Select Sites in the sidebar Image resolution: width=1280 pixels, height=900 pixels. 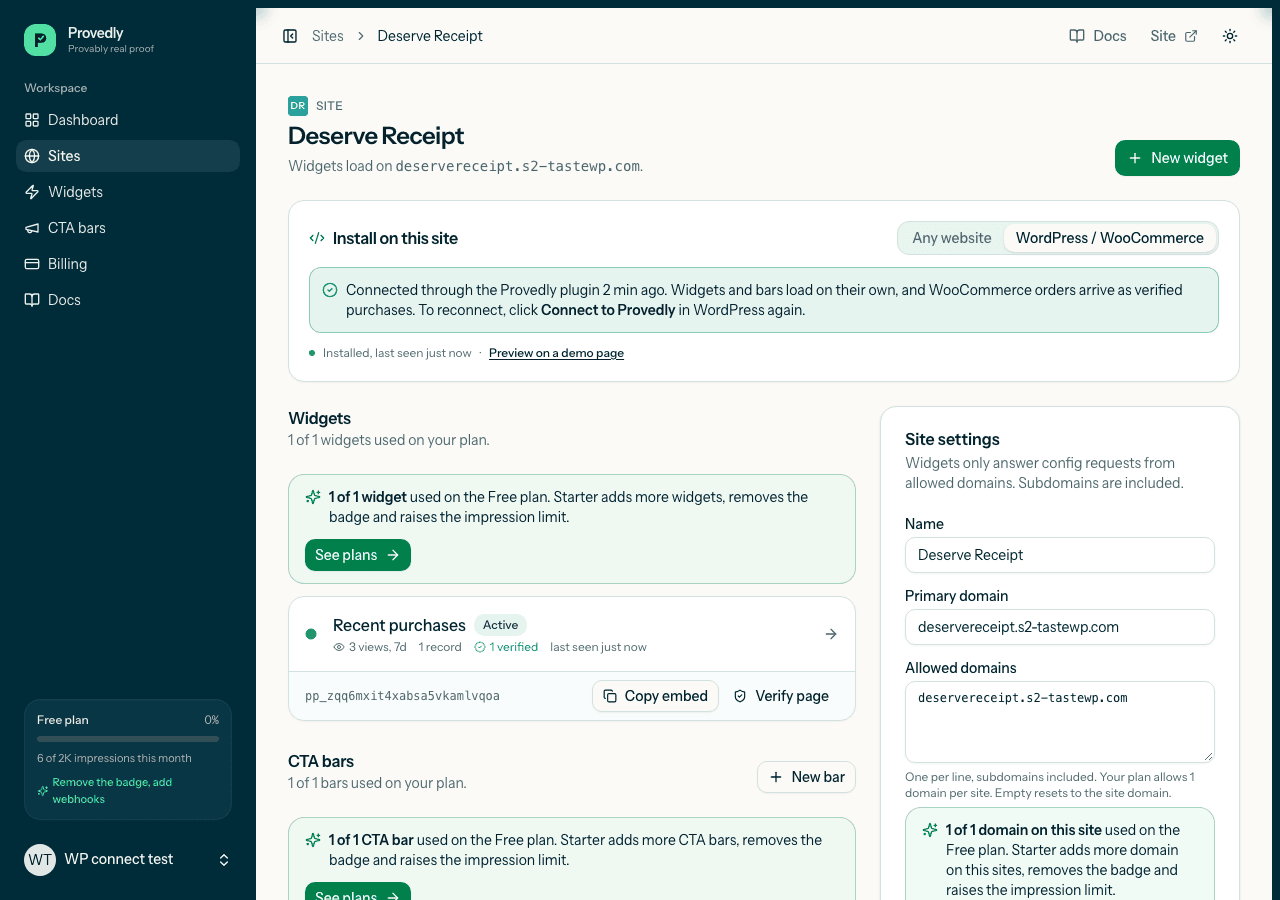click(128, 156)
